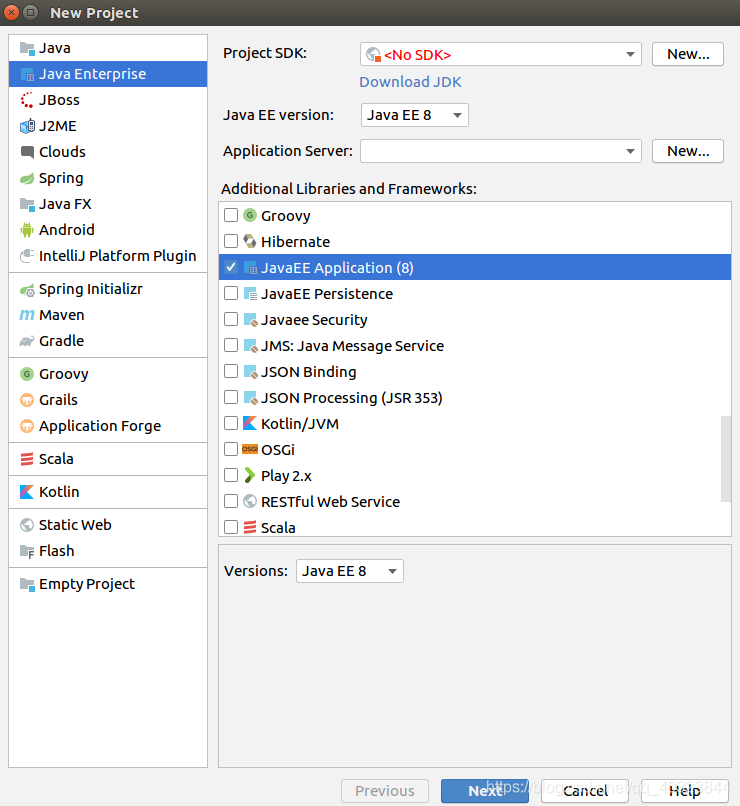
Task: Choose the Maven project type label
Action: click(x=62, y=315)
